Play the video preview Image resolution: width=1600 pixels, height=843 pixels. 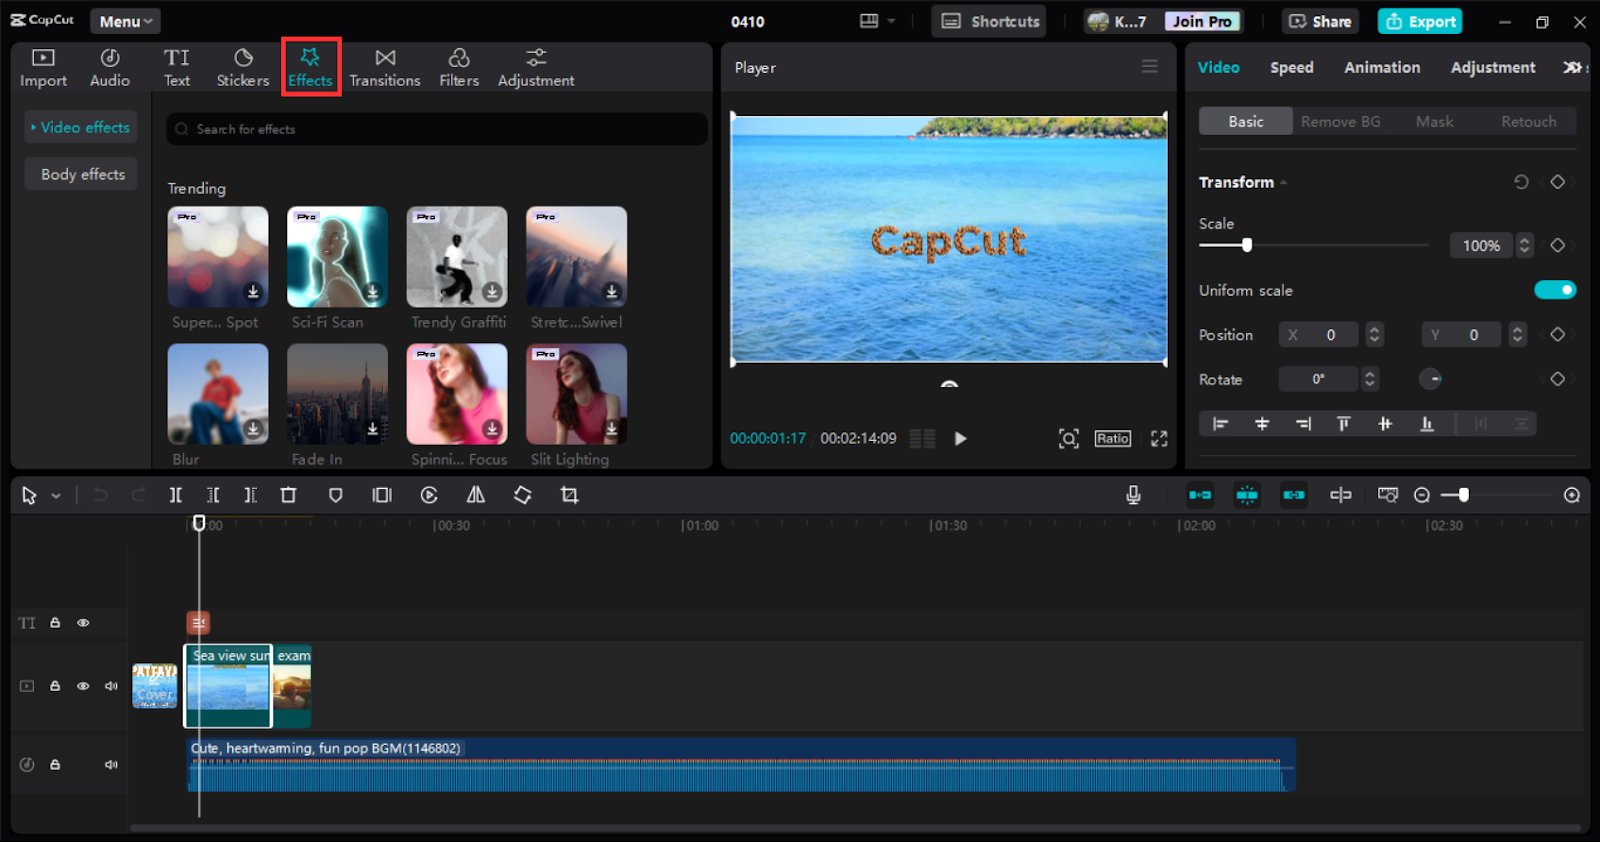(x=960, y=438)
